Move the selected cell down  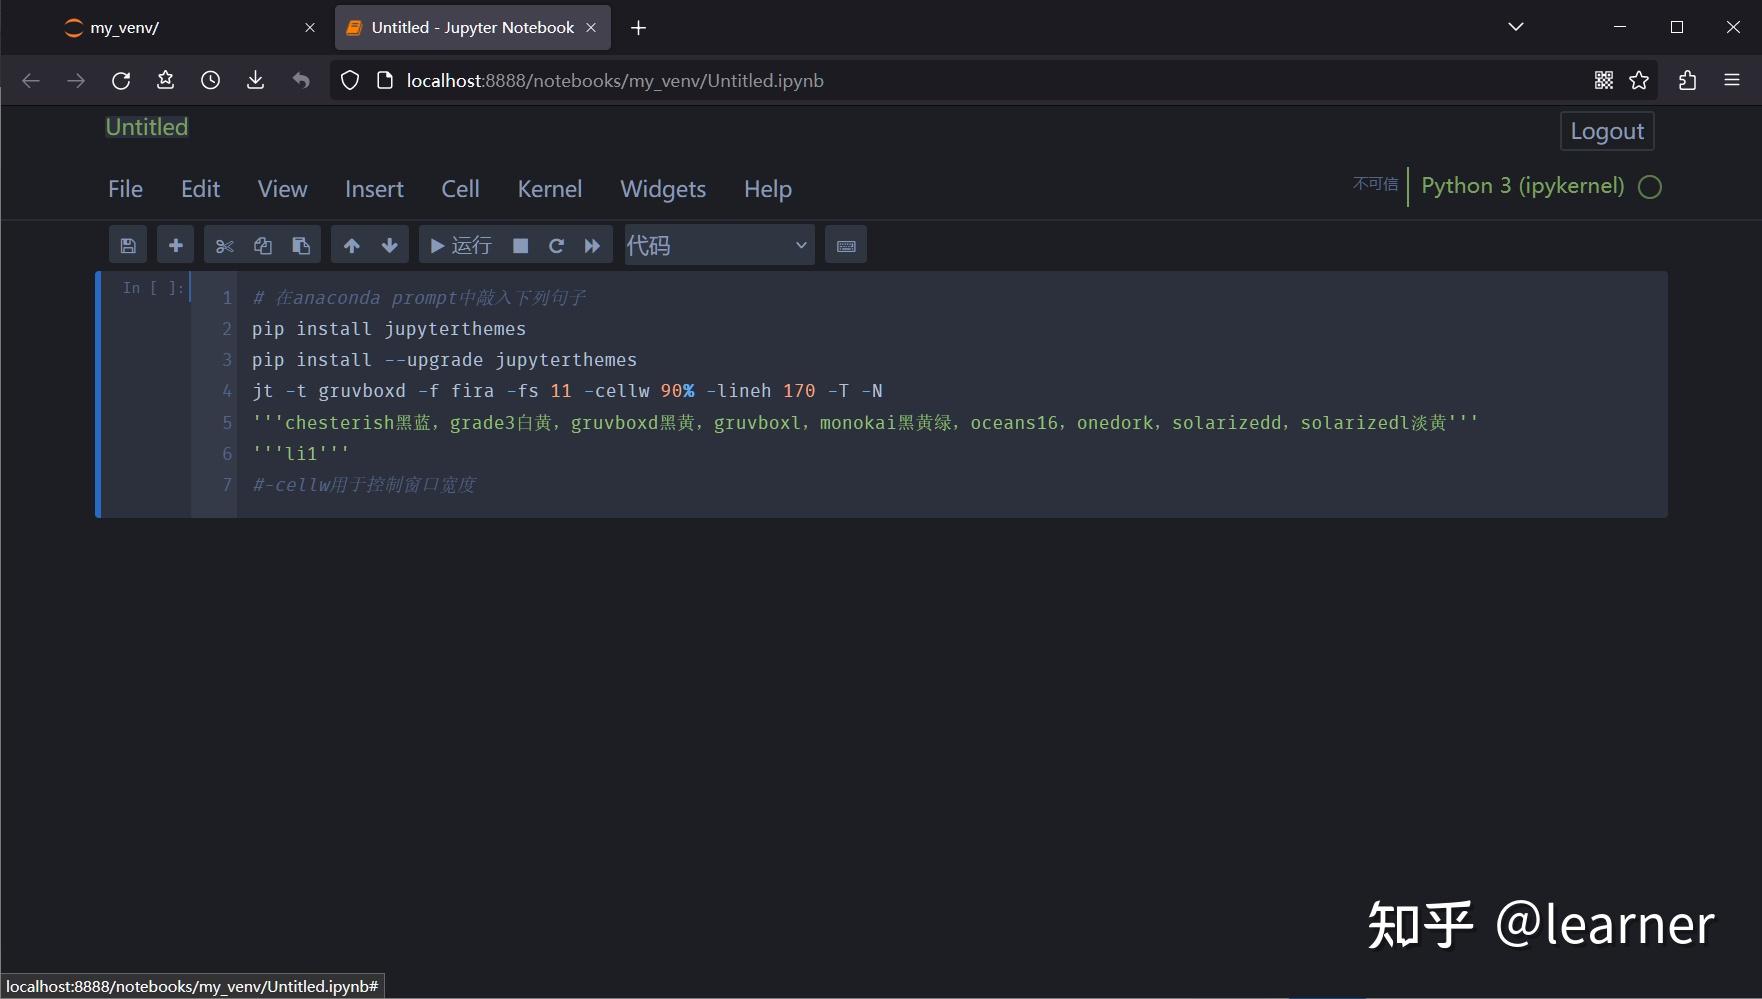(x=389, y=244)
